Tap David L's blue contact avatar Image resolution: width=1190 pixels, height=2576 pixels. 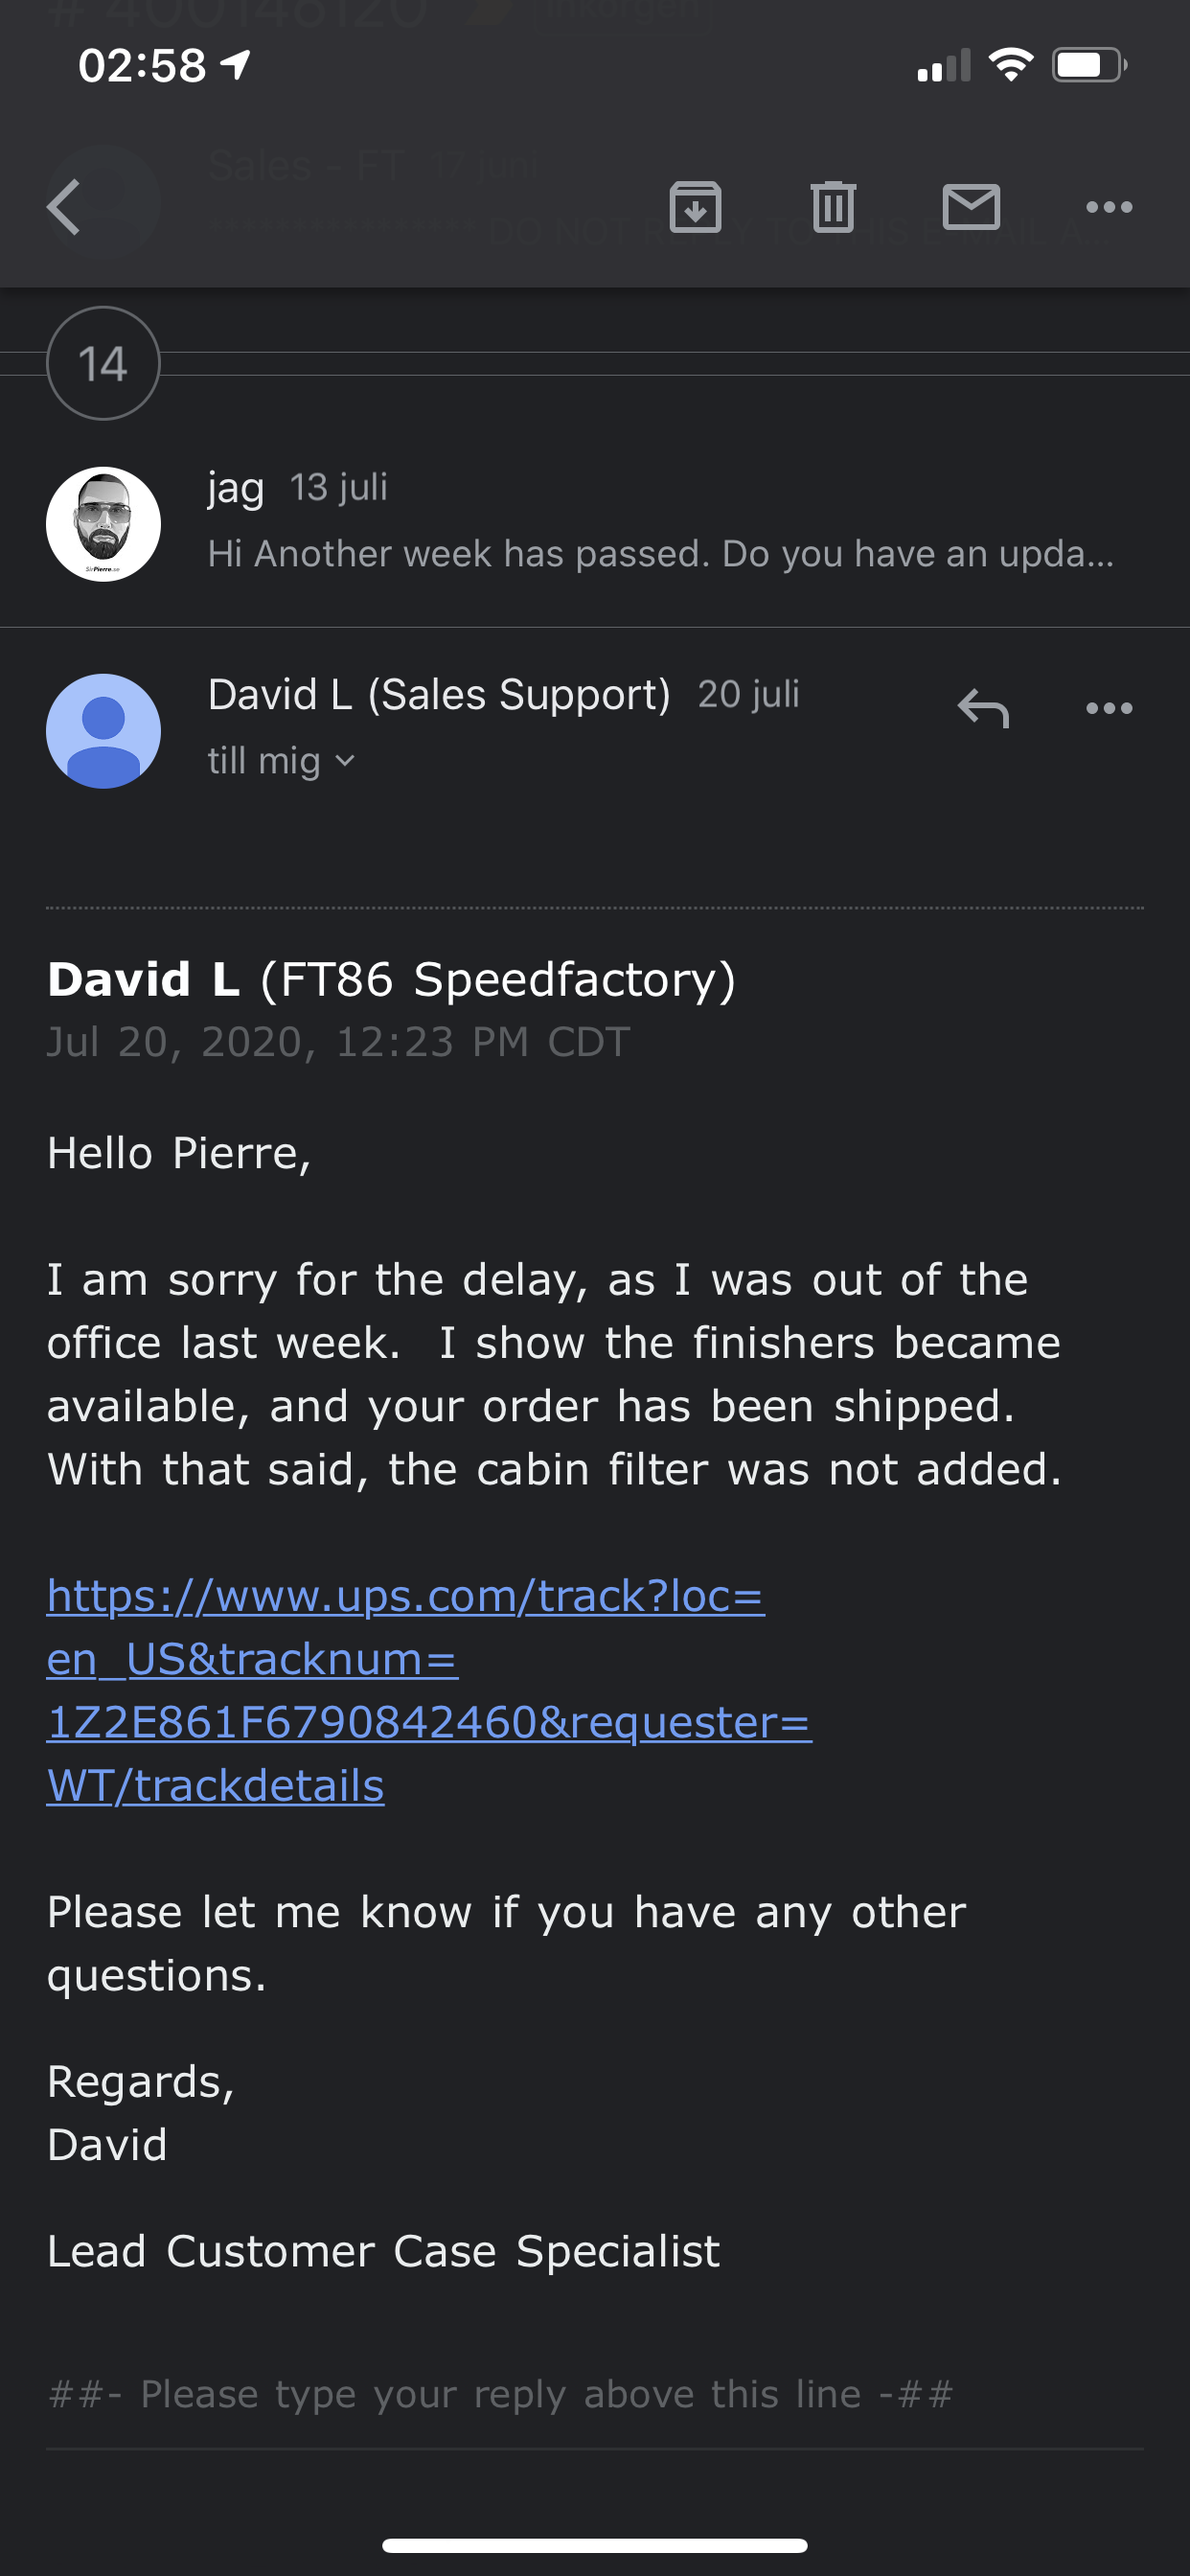(103, 730)
